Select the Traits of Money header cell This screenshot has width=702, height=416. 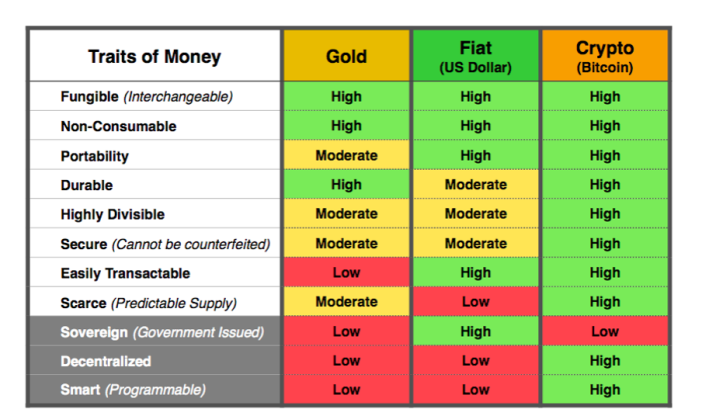tap(155, 56)
